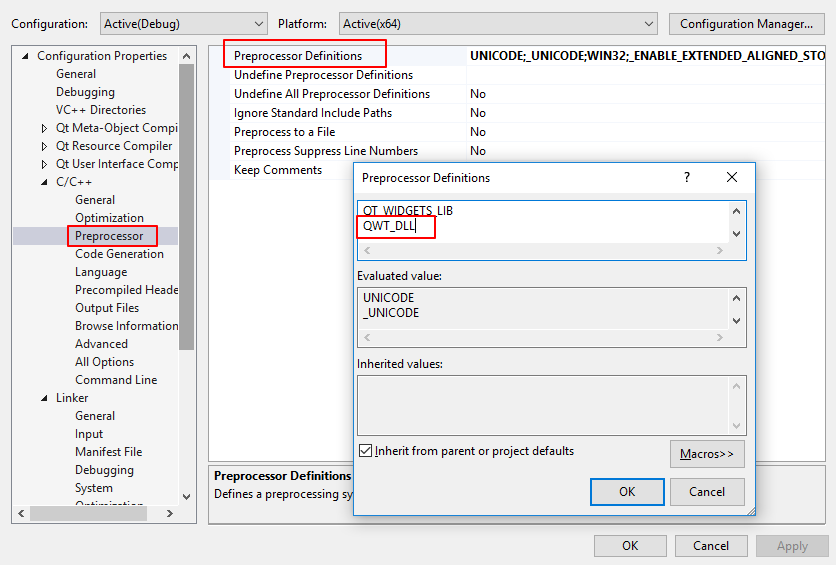This screenshot has width=836, height=565.
Task: Click the help question mark in the dialog title bar
Action: (x=686, y=177)
